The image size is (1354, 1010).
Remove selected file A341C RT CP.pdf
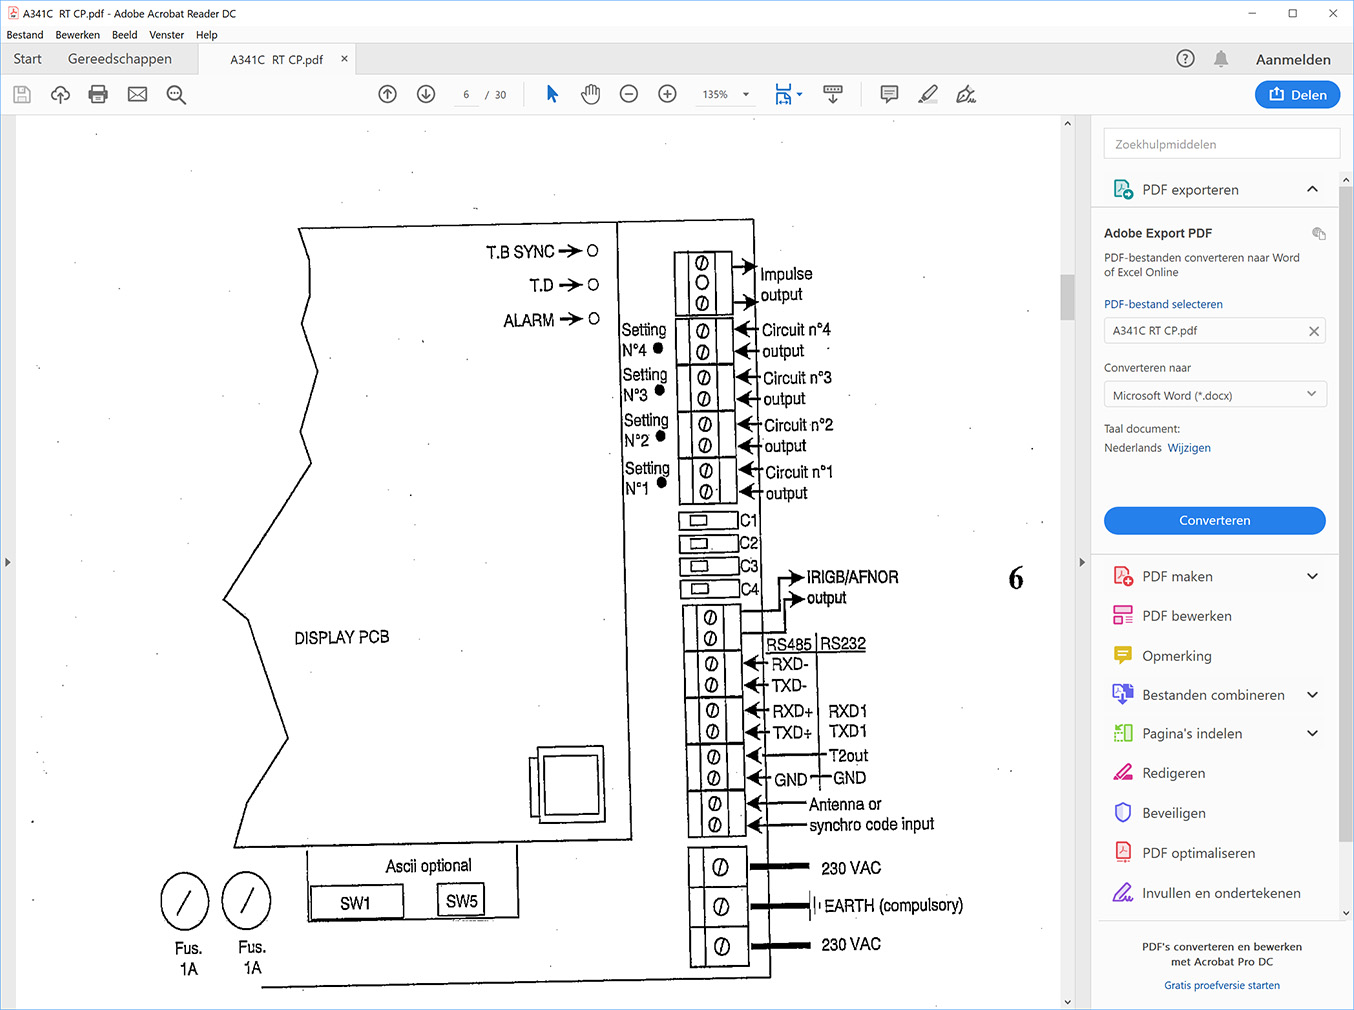tap(1314, 331)
